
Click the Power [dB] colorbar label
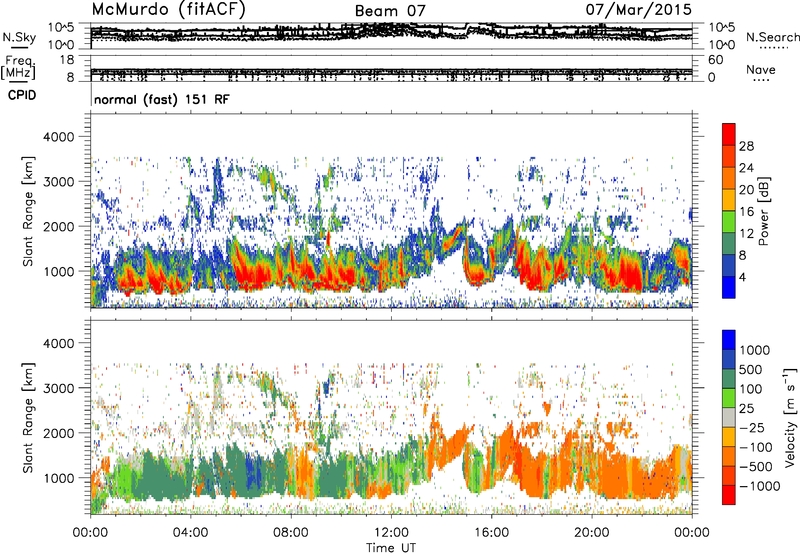tap(763, 211)
